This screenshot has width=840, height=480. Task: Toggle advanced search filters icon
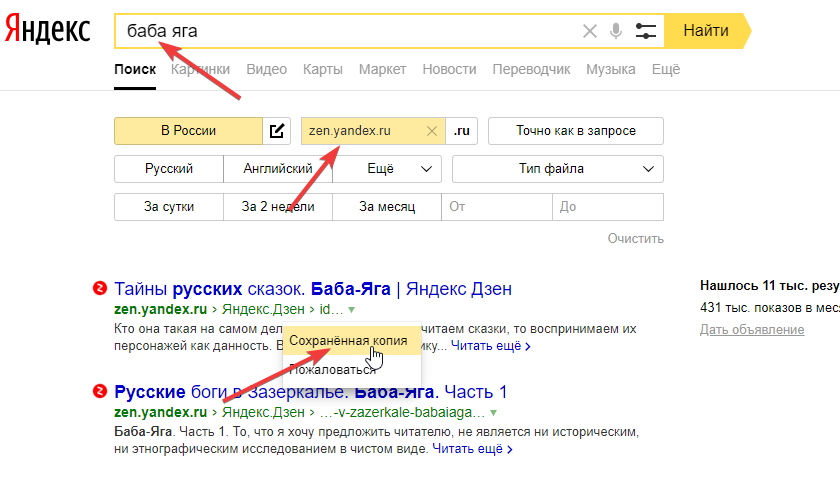[x=646, y=31]
